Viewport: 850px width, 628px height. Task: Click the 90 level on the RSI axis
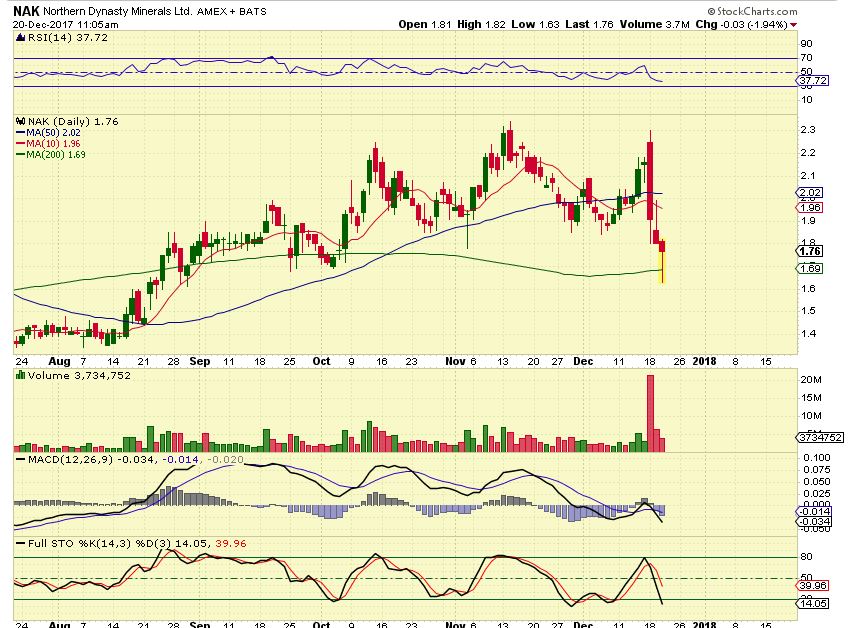tap(807, 44)
